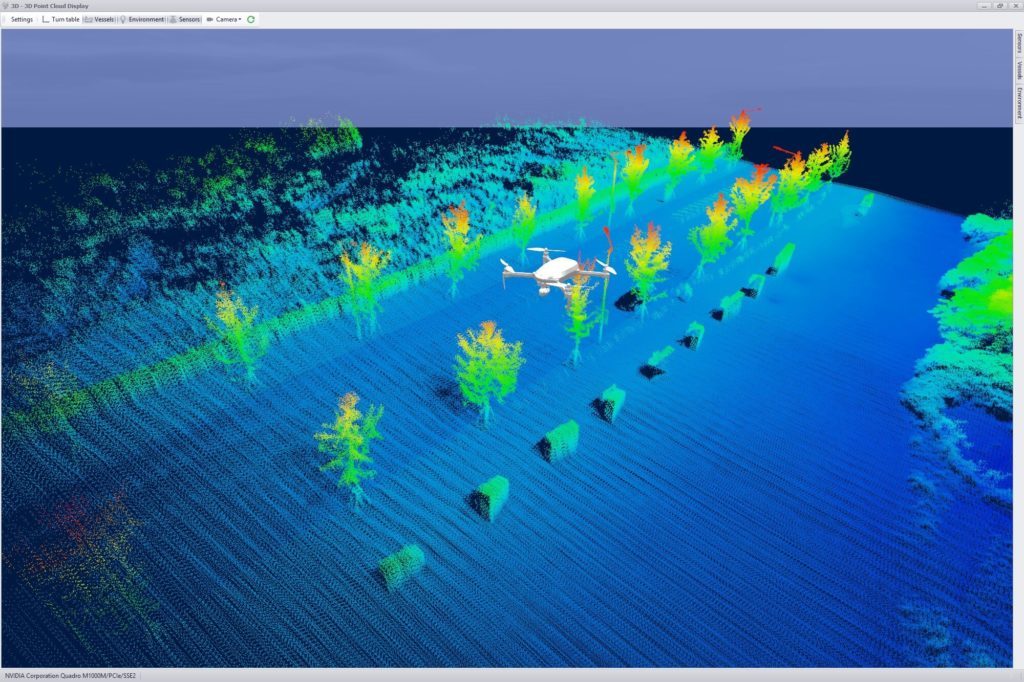1024x682 pixels.
Task: Click the Turn table axis icon
Action: (x=46, y=19)
